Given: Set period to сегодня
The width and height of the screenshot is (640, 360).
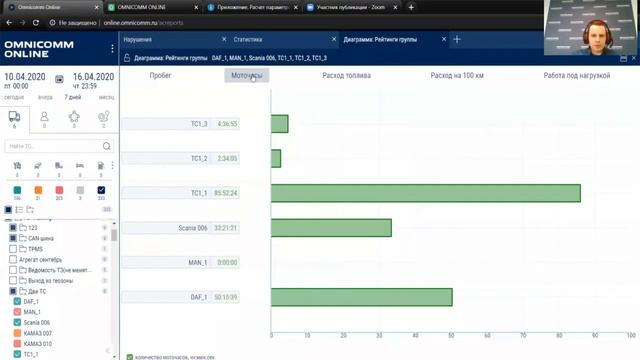Looking at the screenshot, I should 14,97.
